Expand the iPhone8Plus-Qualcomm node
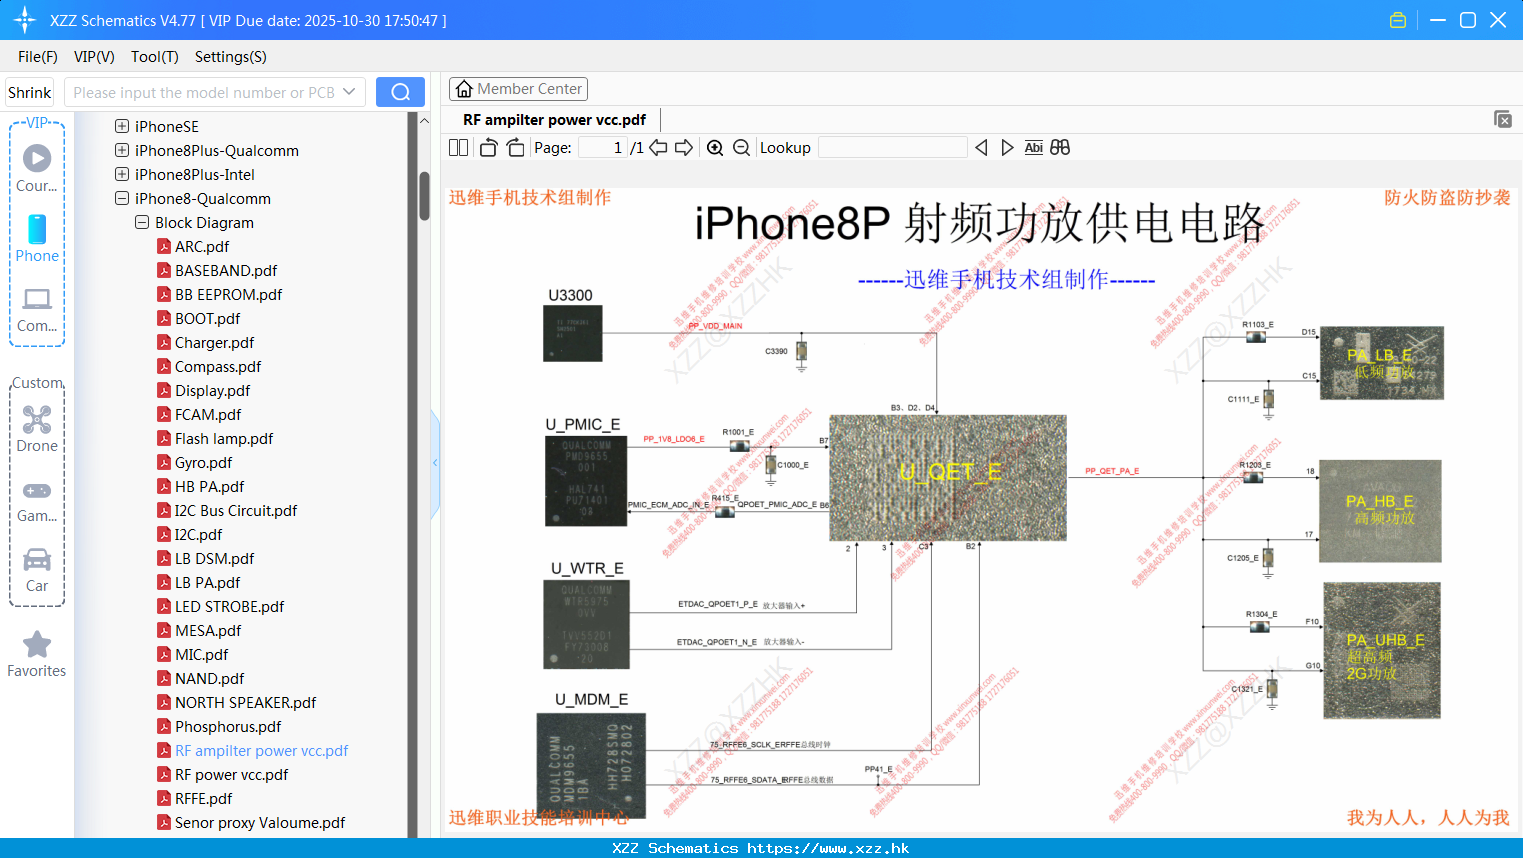 pos(122,150)
